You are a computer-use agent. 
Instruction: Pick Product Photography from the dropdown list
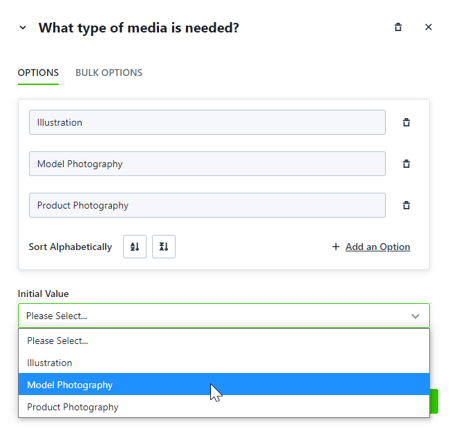click(x=224, y=406)
